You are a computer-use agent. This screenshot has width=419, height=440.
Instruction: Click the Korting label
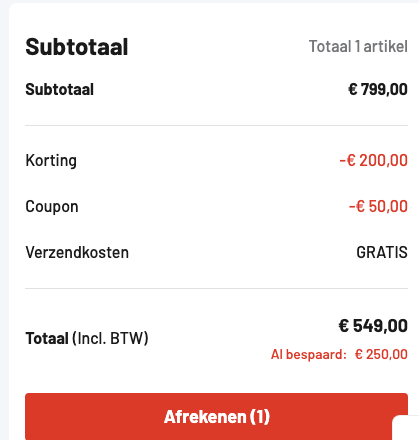point(51,161)
